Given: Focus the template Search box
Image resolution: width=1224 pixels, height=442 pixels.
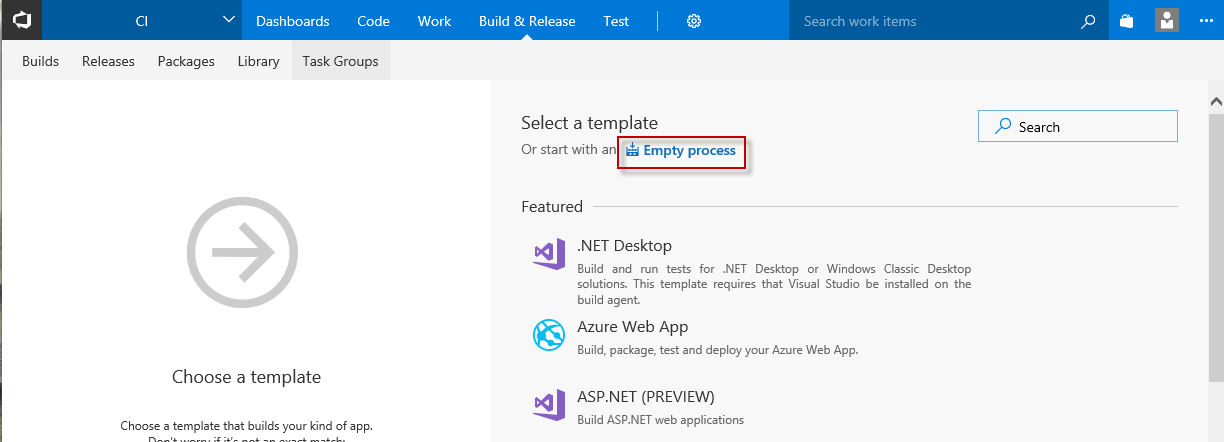Looking at the screenshot, I should pyautogui.click(x=1078, y=126).
